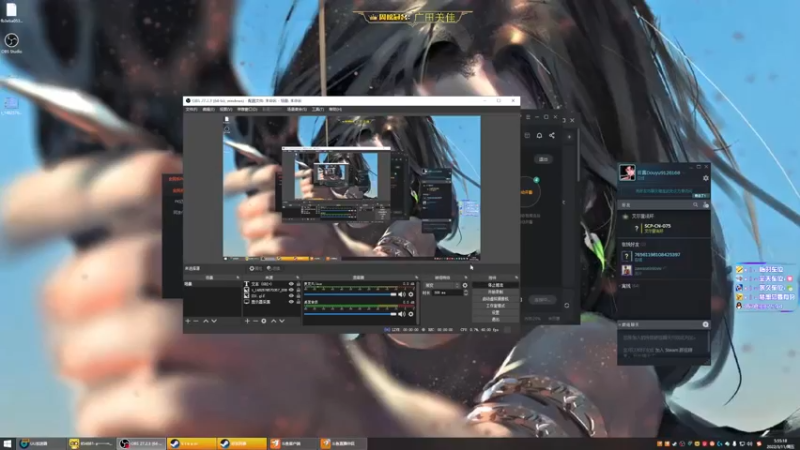Lock the text (GDI+) source
800x450 pixels.
pyautogui.click(x=298, y=284)
